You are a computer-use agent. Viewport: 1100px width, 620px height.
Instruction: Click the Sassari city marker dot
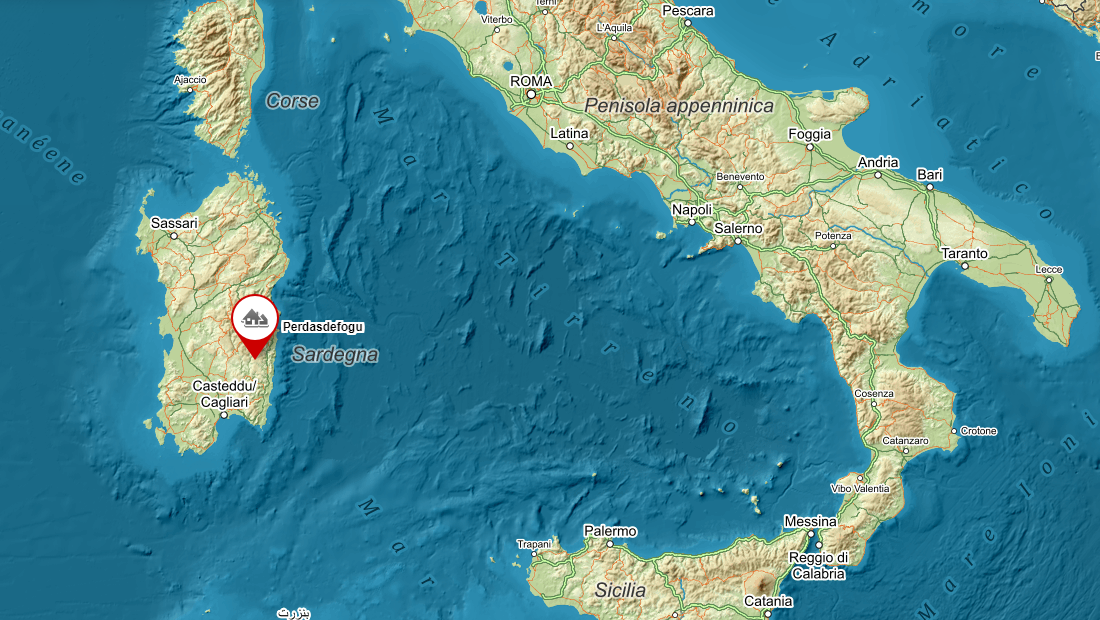tap(174, 236)
